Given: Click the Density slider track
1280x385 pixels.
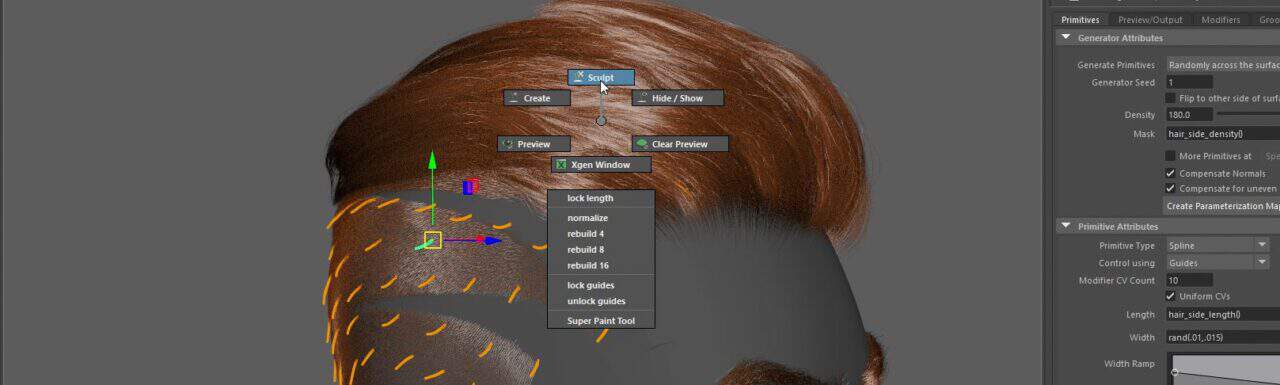Looking at the screenshot, I should tap(1248, 115).
